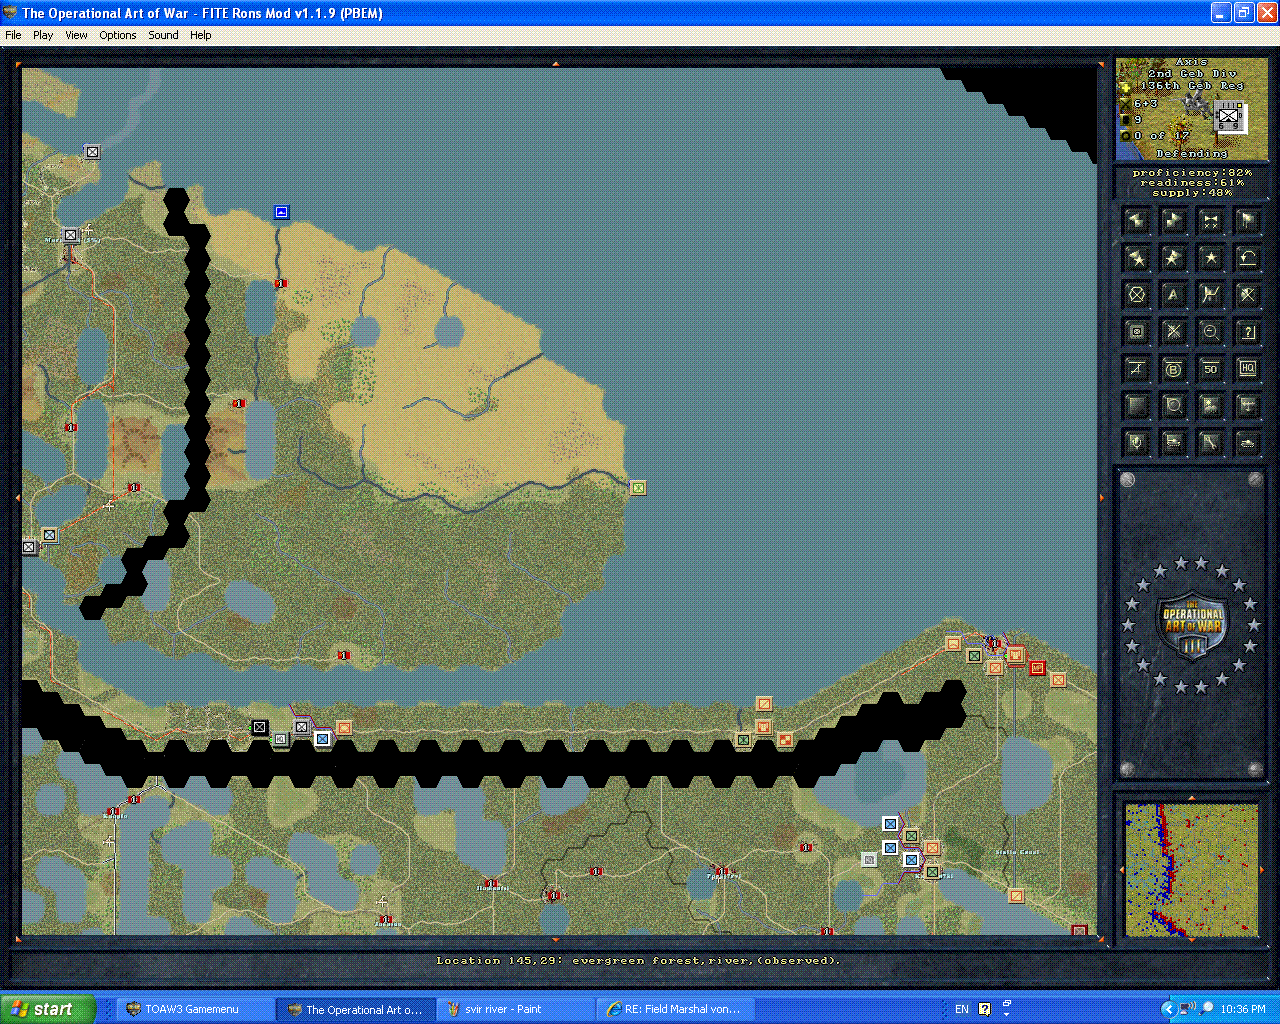Click the microphone button

click(1137, 442)
